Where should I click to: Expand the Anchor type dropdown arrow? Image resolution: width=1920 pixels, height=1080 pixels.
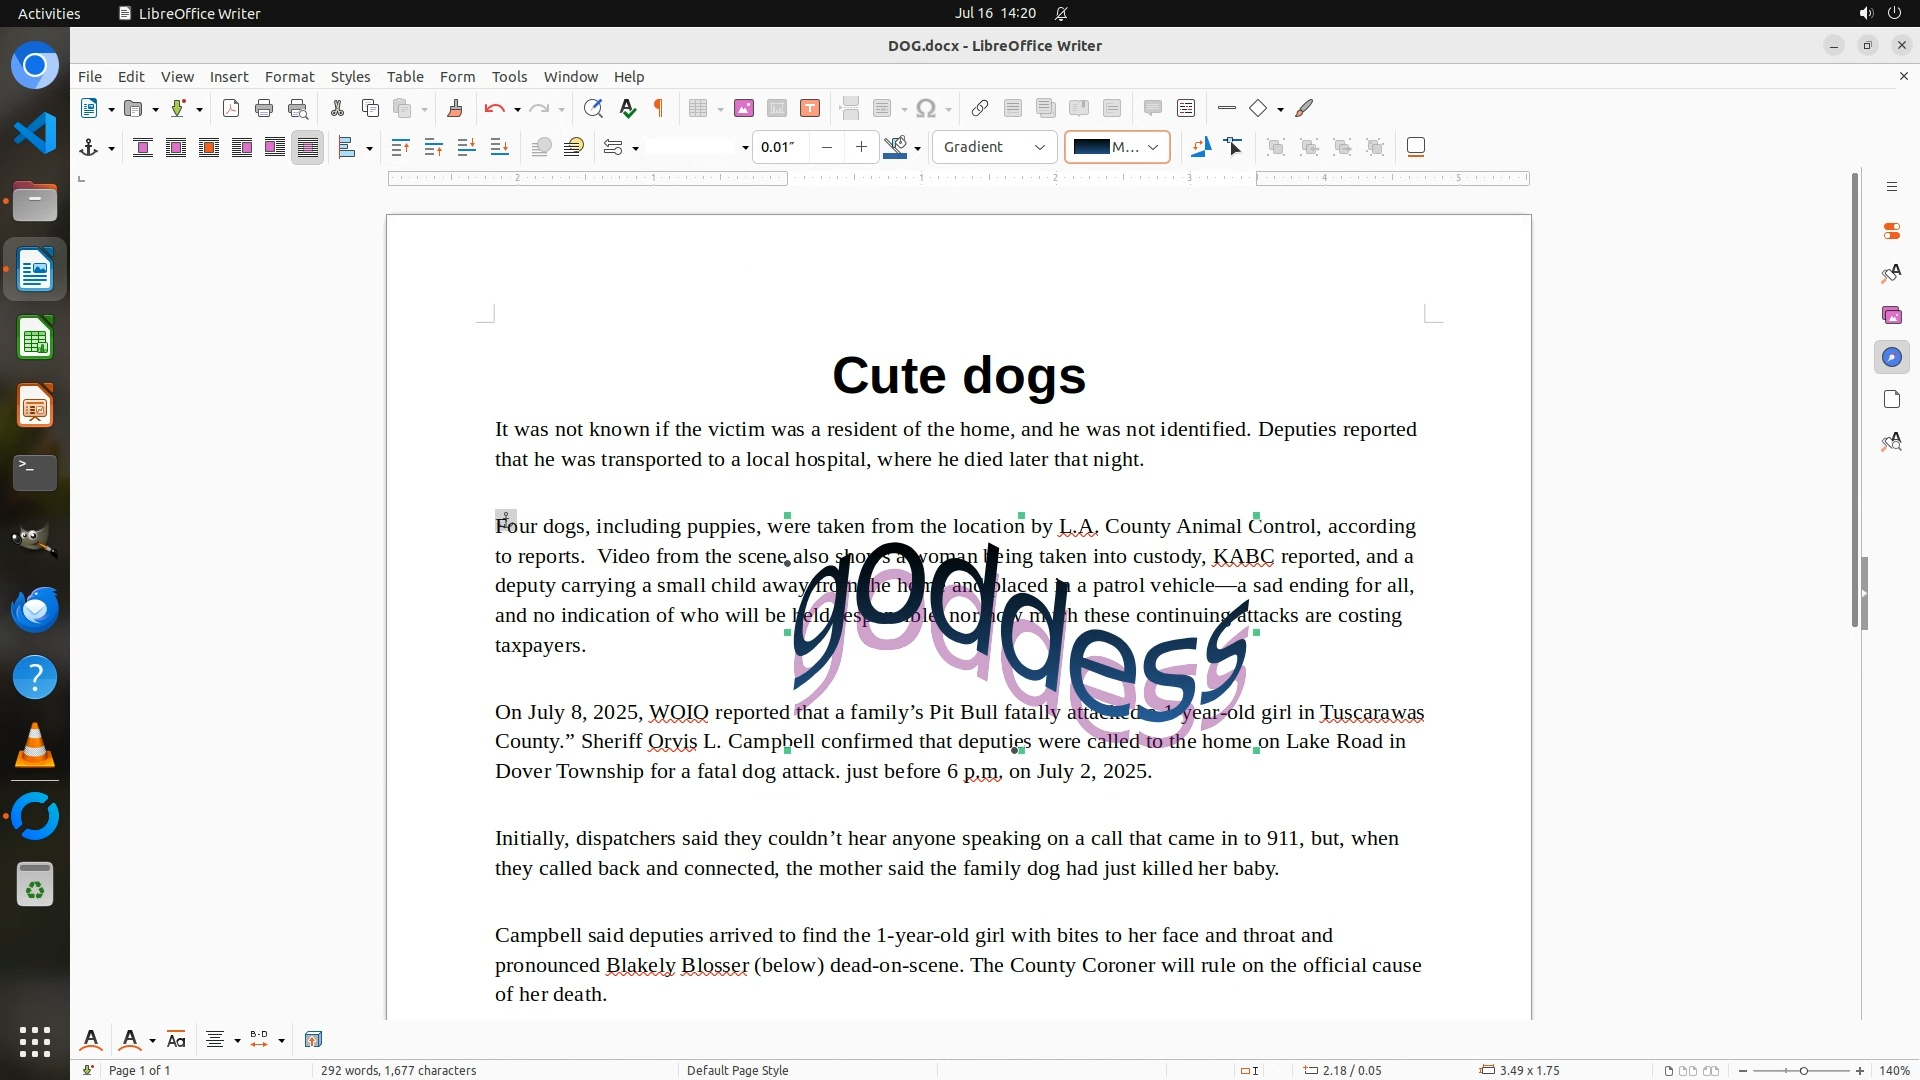click(111, 148)
